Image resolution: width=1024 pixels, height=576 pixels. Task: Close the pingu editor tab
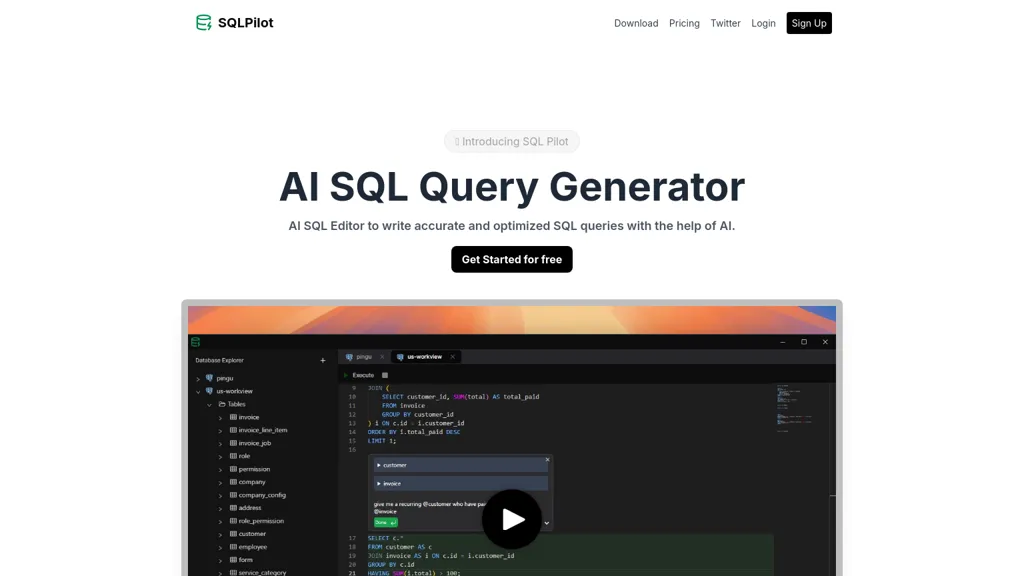click(382, 357)
